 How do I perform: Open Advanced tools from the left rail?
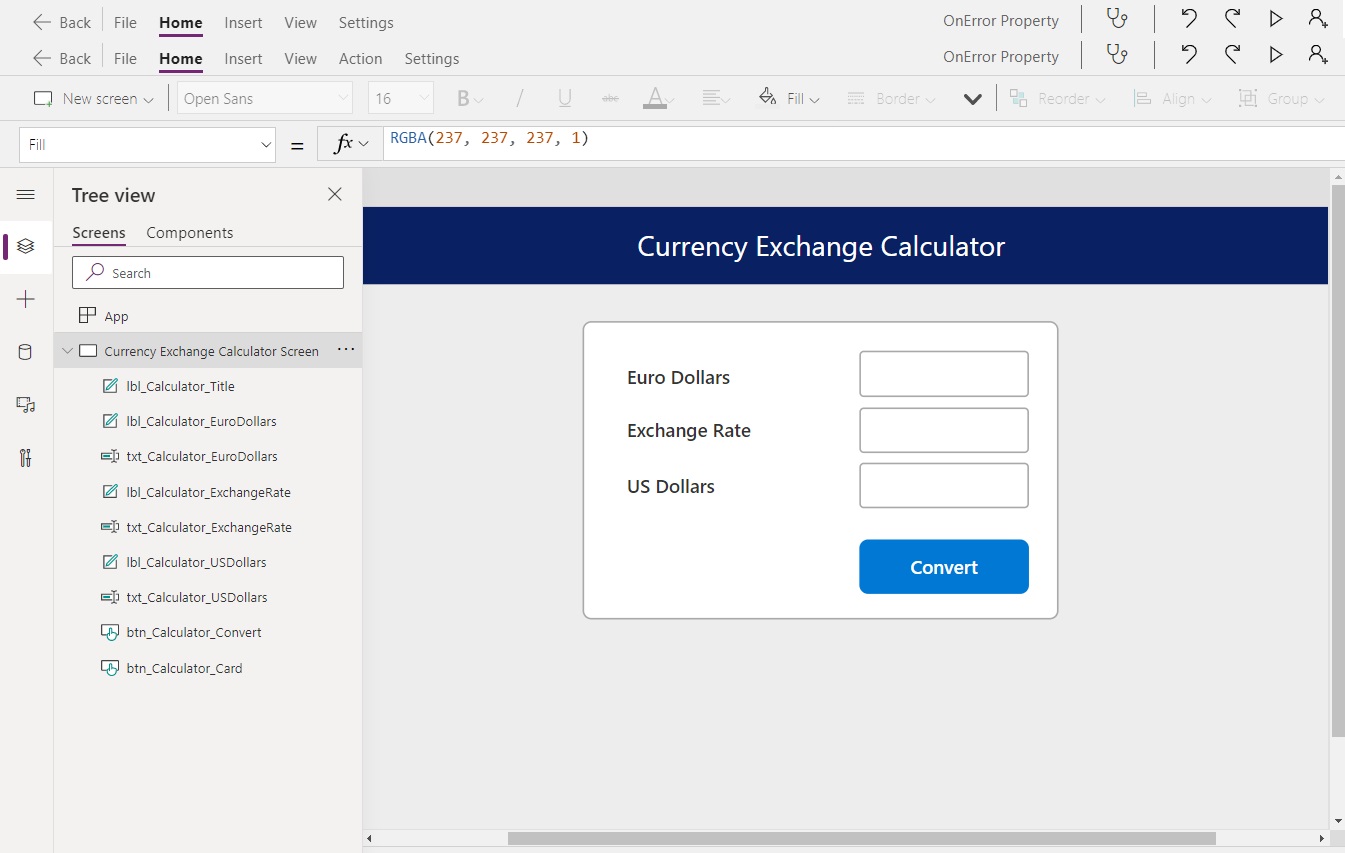(x=25, y=458)
